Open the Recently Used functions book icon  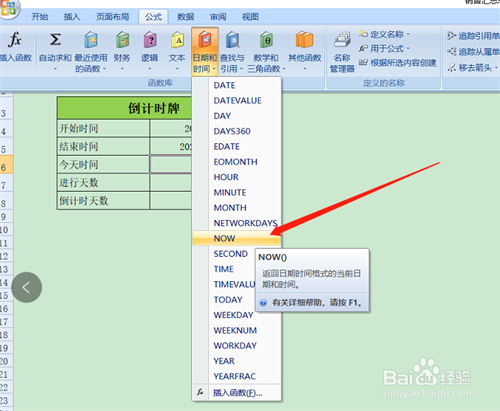(91, 40)
